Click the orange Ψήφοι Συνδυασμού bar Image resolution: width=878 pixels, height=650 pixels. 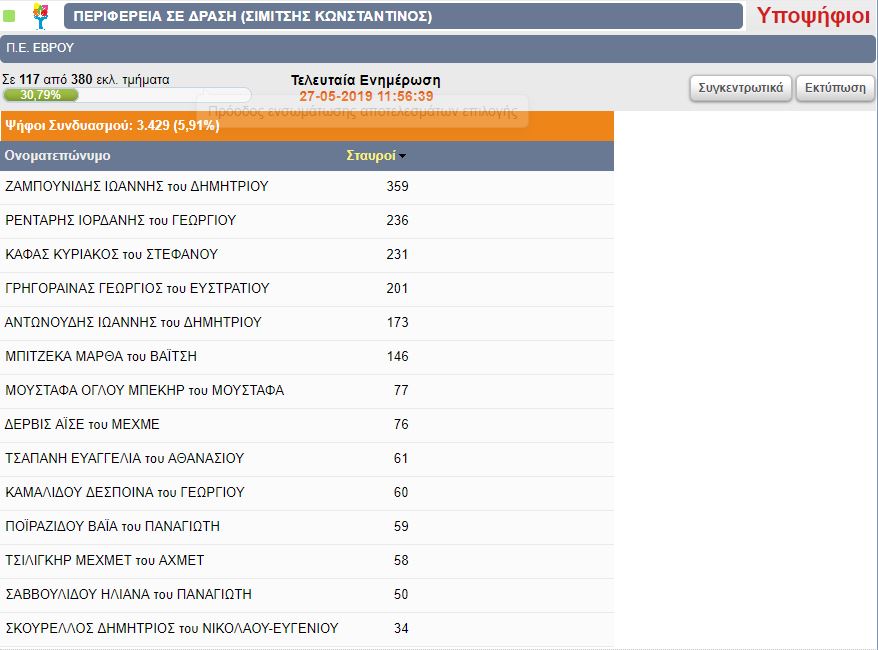pyautogui.click(x=306, y=126)
